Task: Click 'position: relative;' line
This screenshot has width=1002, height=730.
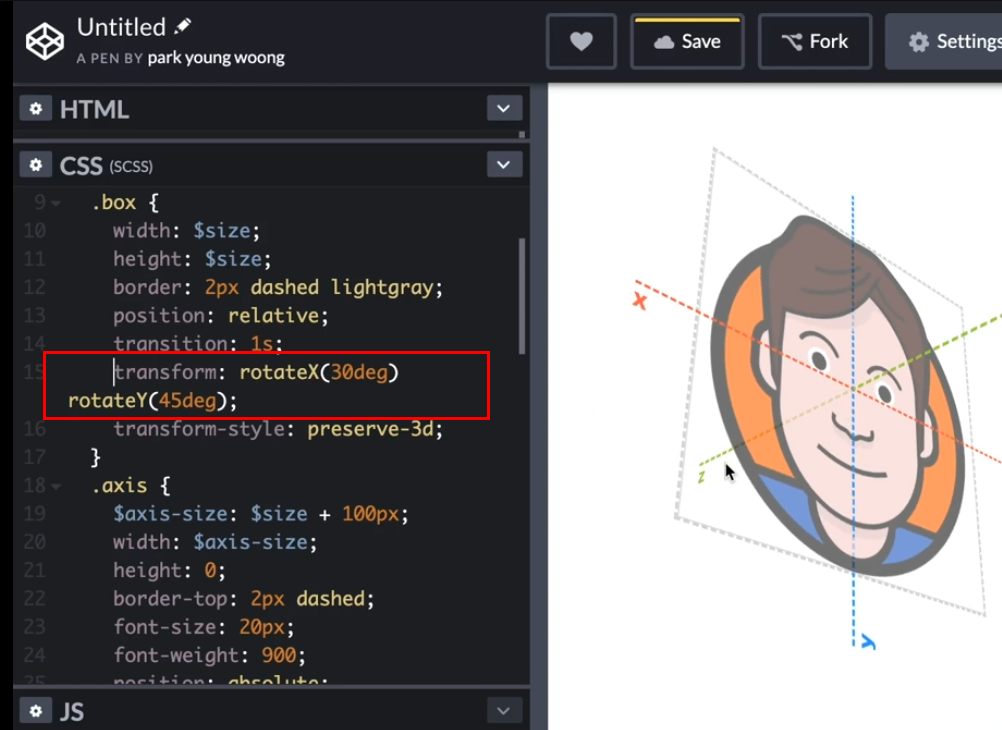Action: pyautogui.click(x=220, y=315)
